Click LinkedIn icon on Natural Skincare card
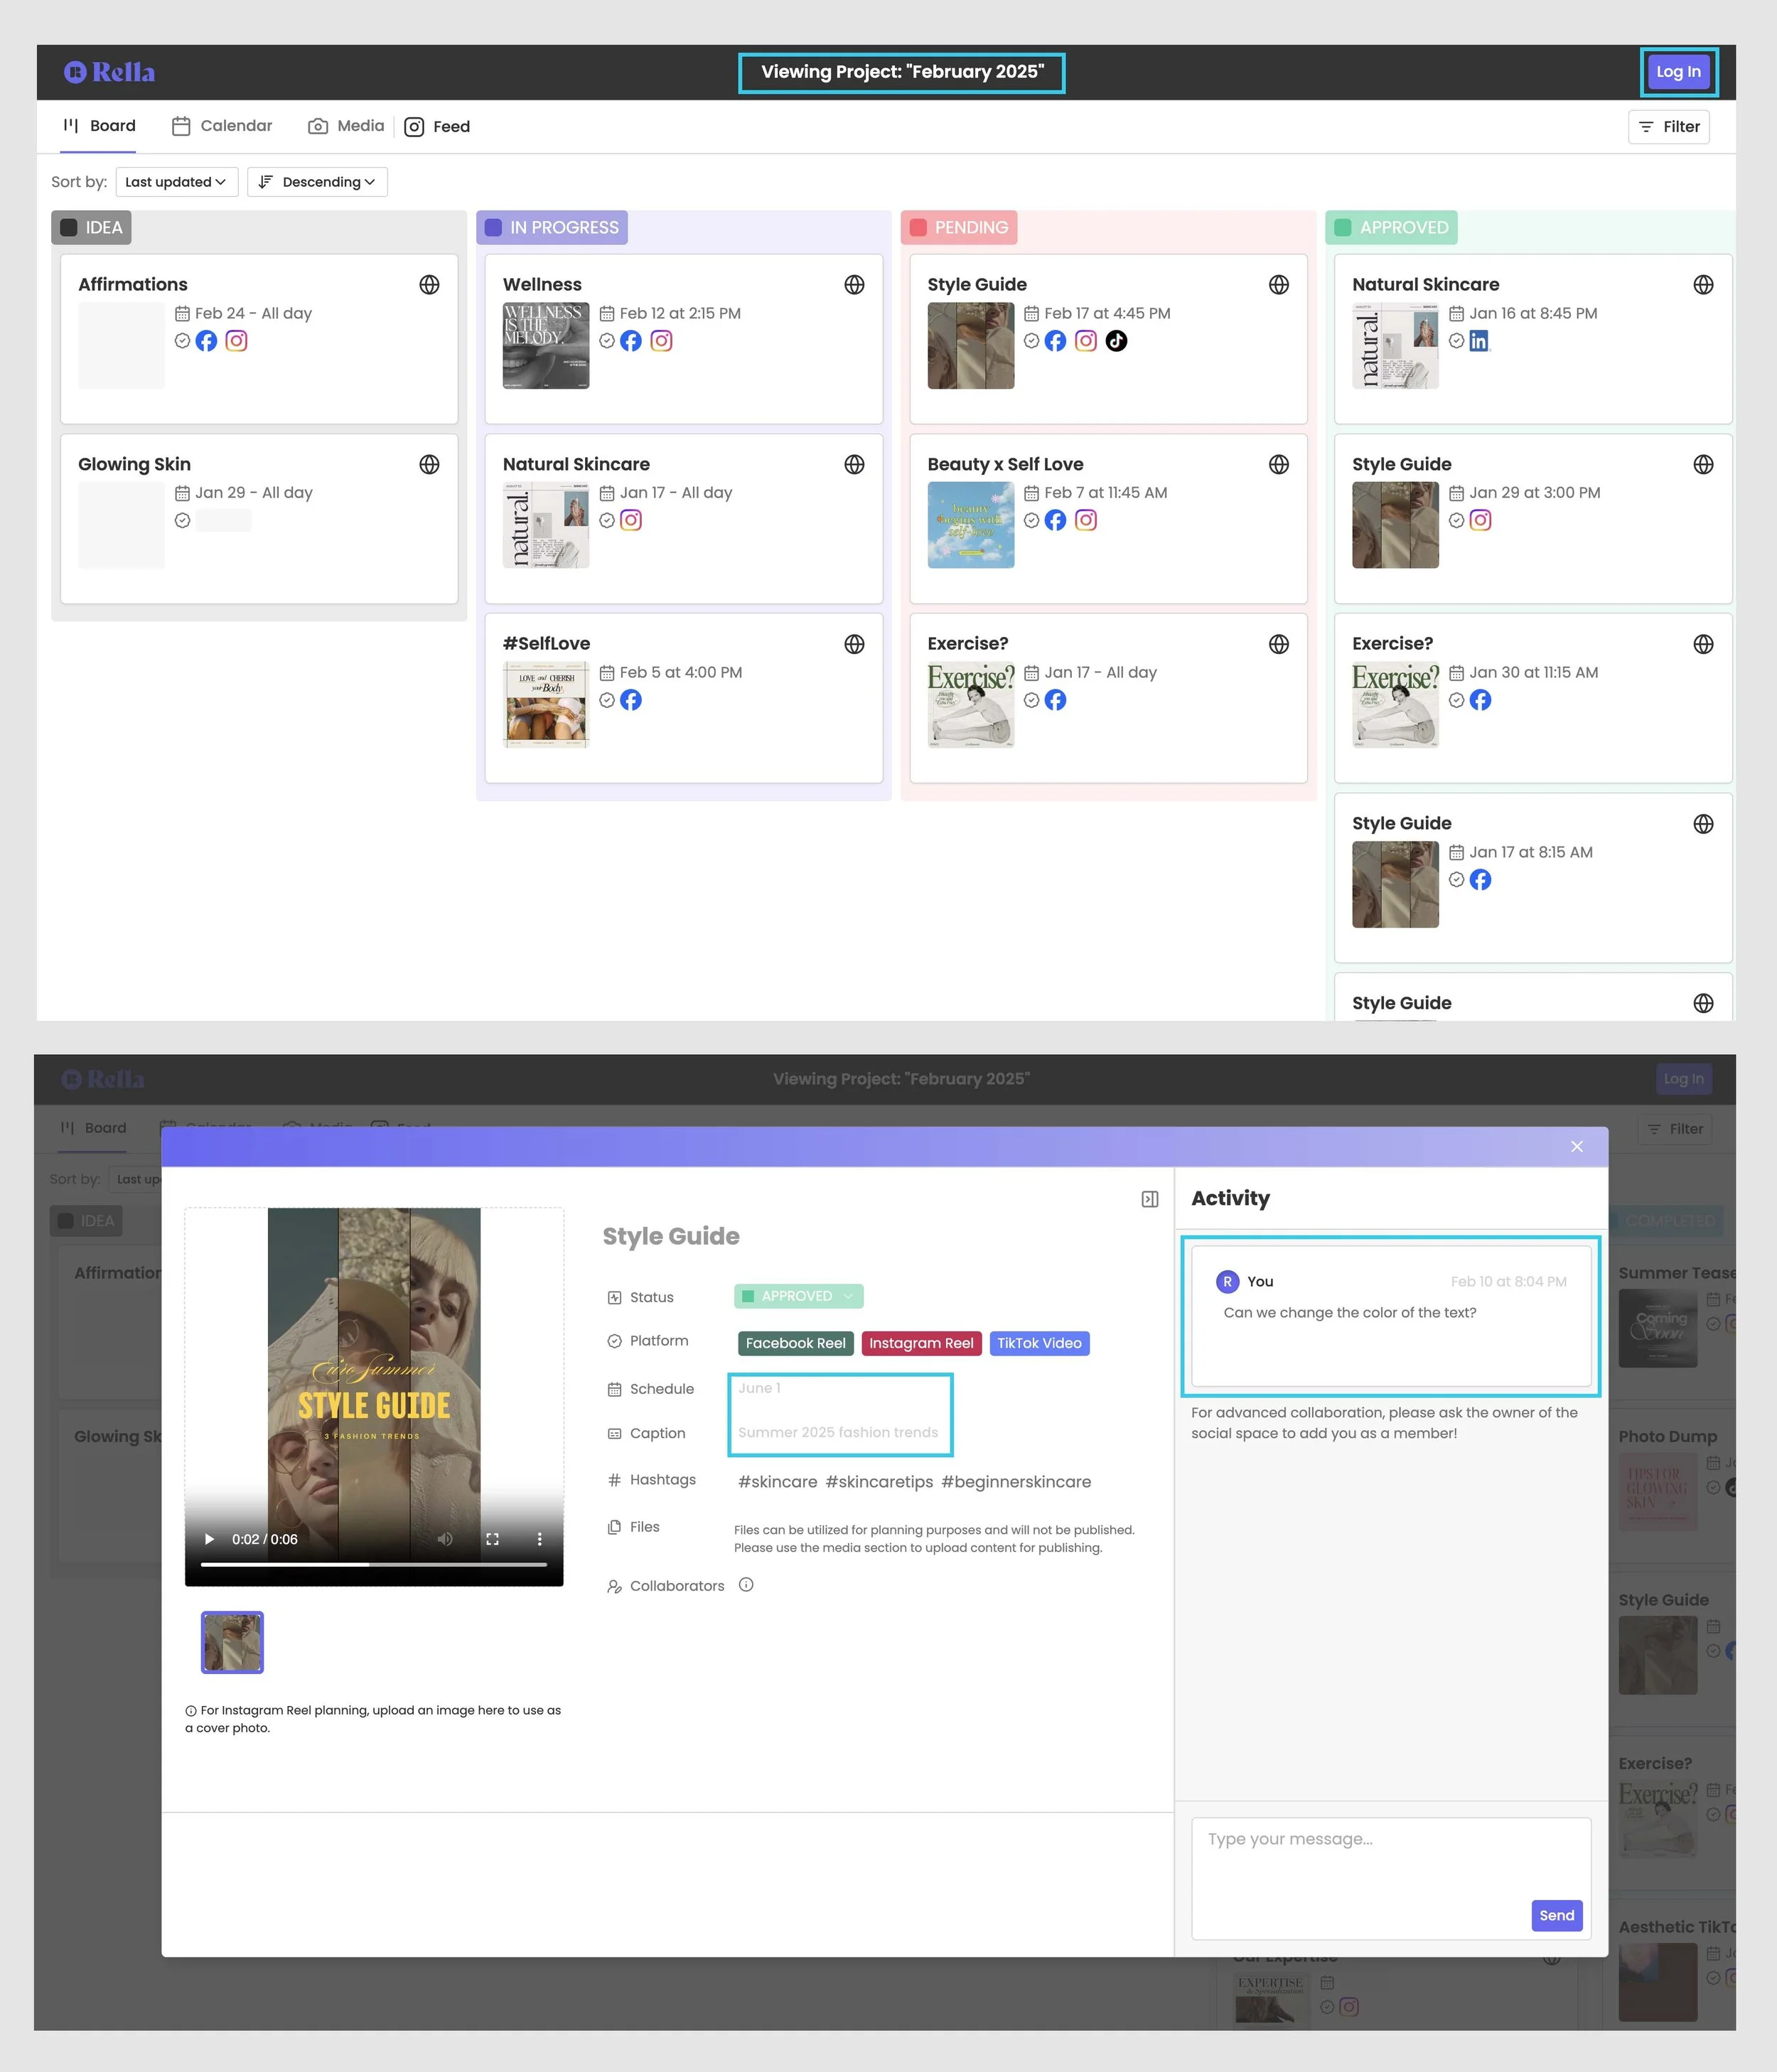The width and height of the screenshot is (1777, 2072). tap(1479, 341)
